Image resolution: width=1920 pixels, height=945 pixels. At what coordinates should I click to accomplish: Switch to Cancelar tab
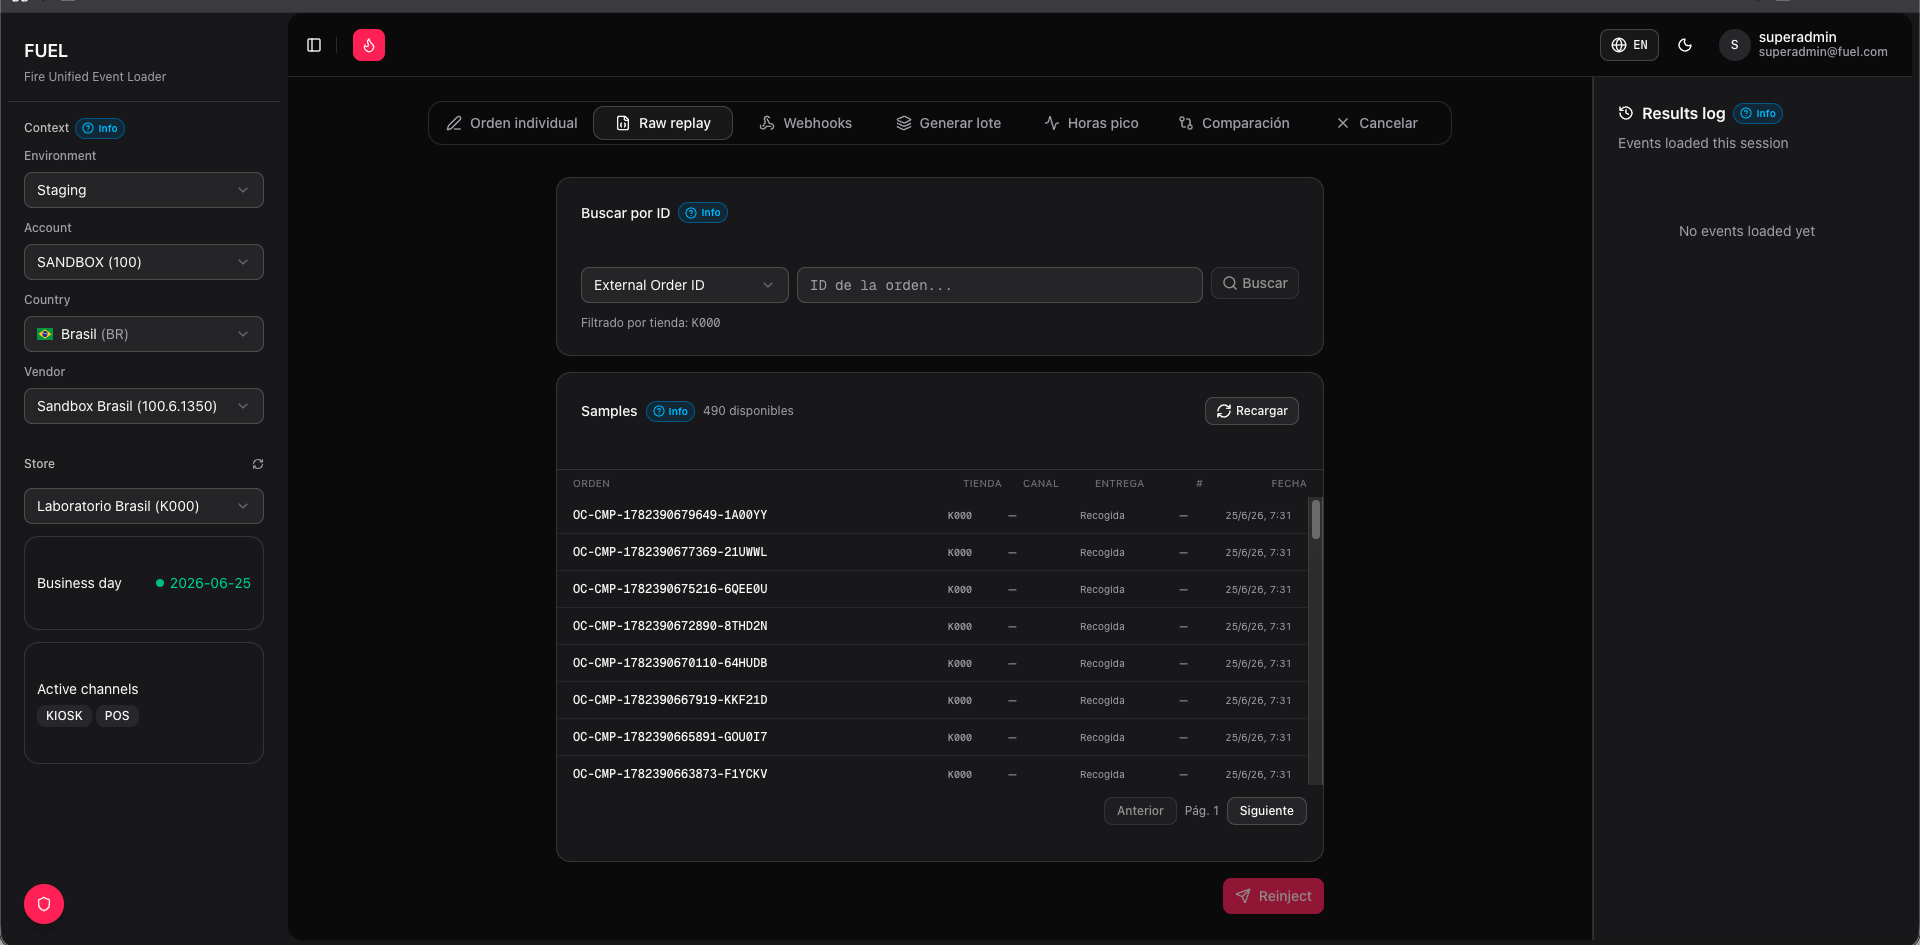tap(1377, 123)
